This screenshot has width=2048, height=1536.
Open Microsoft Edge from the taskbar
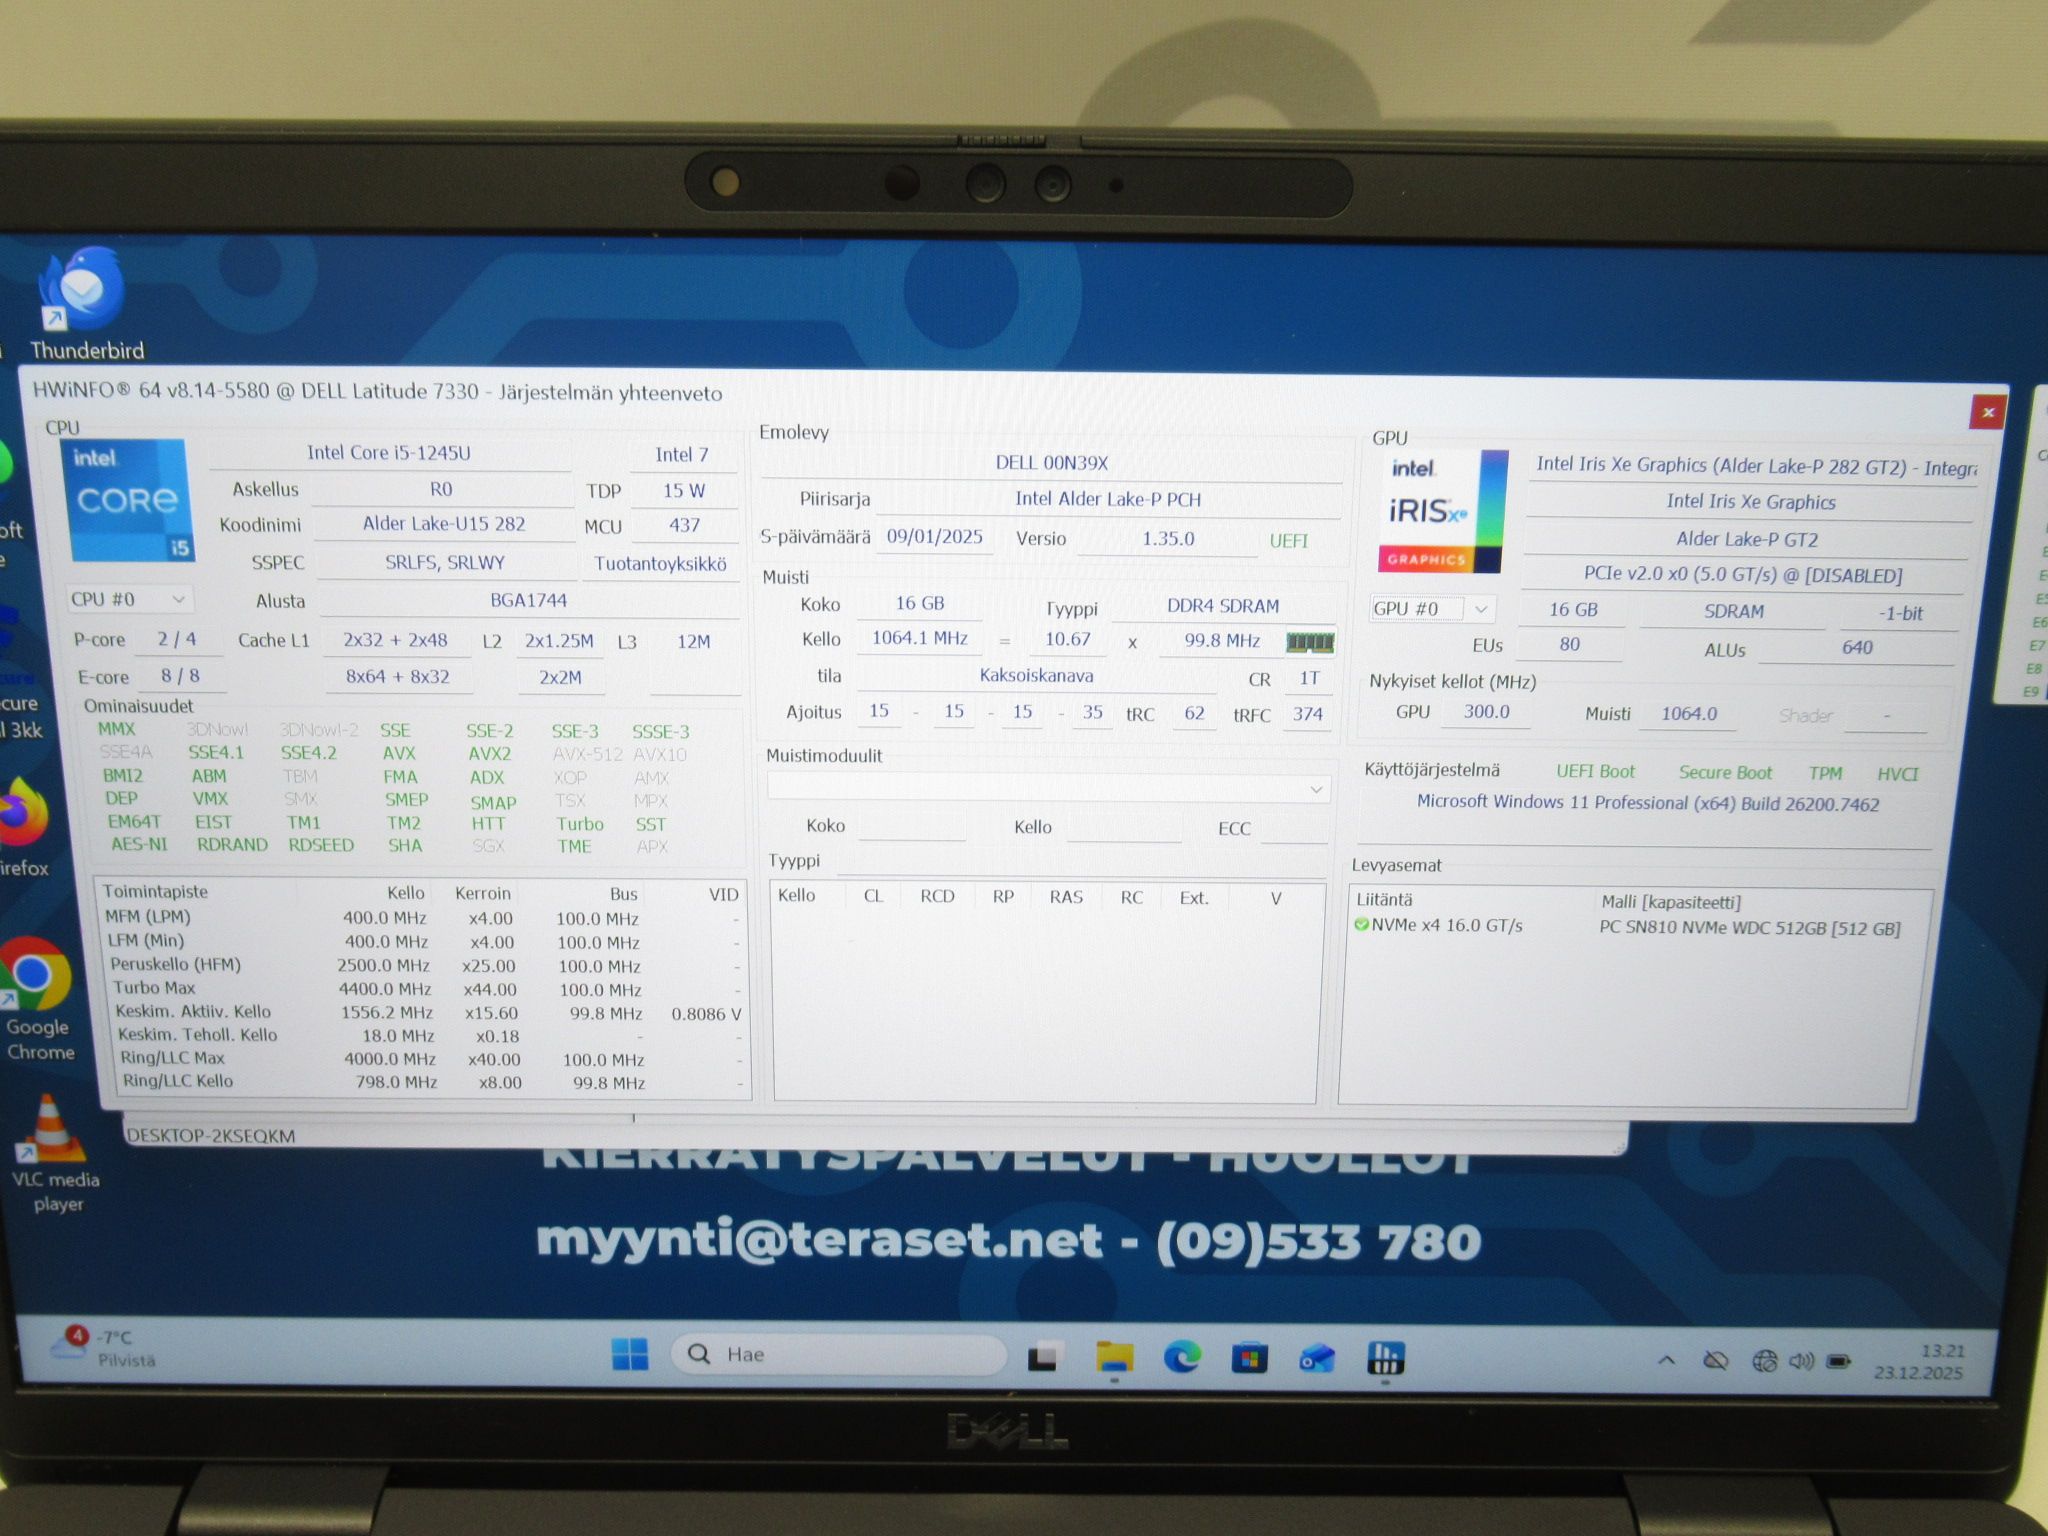click(x=1182, y=1357)
